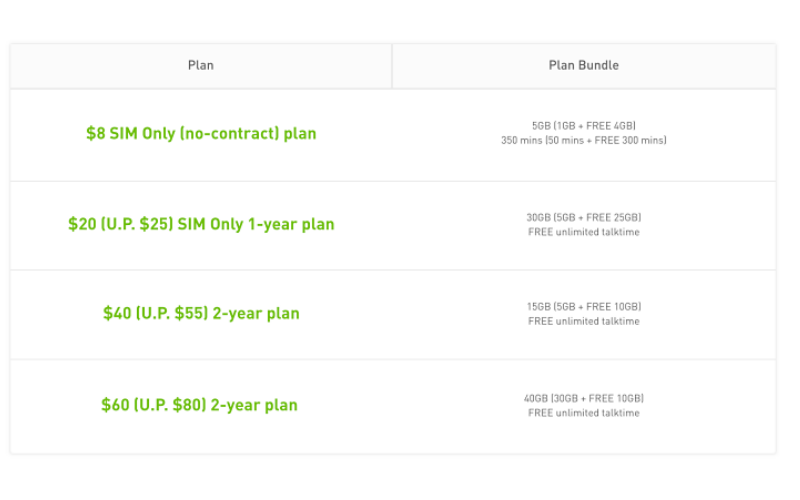This screenshot has height=500, width=800.
Task: Click the Plan Bundle column header
Action: pyautogui.click(x=583, y=66)
